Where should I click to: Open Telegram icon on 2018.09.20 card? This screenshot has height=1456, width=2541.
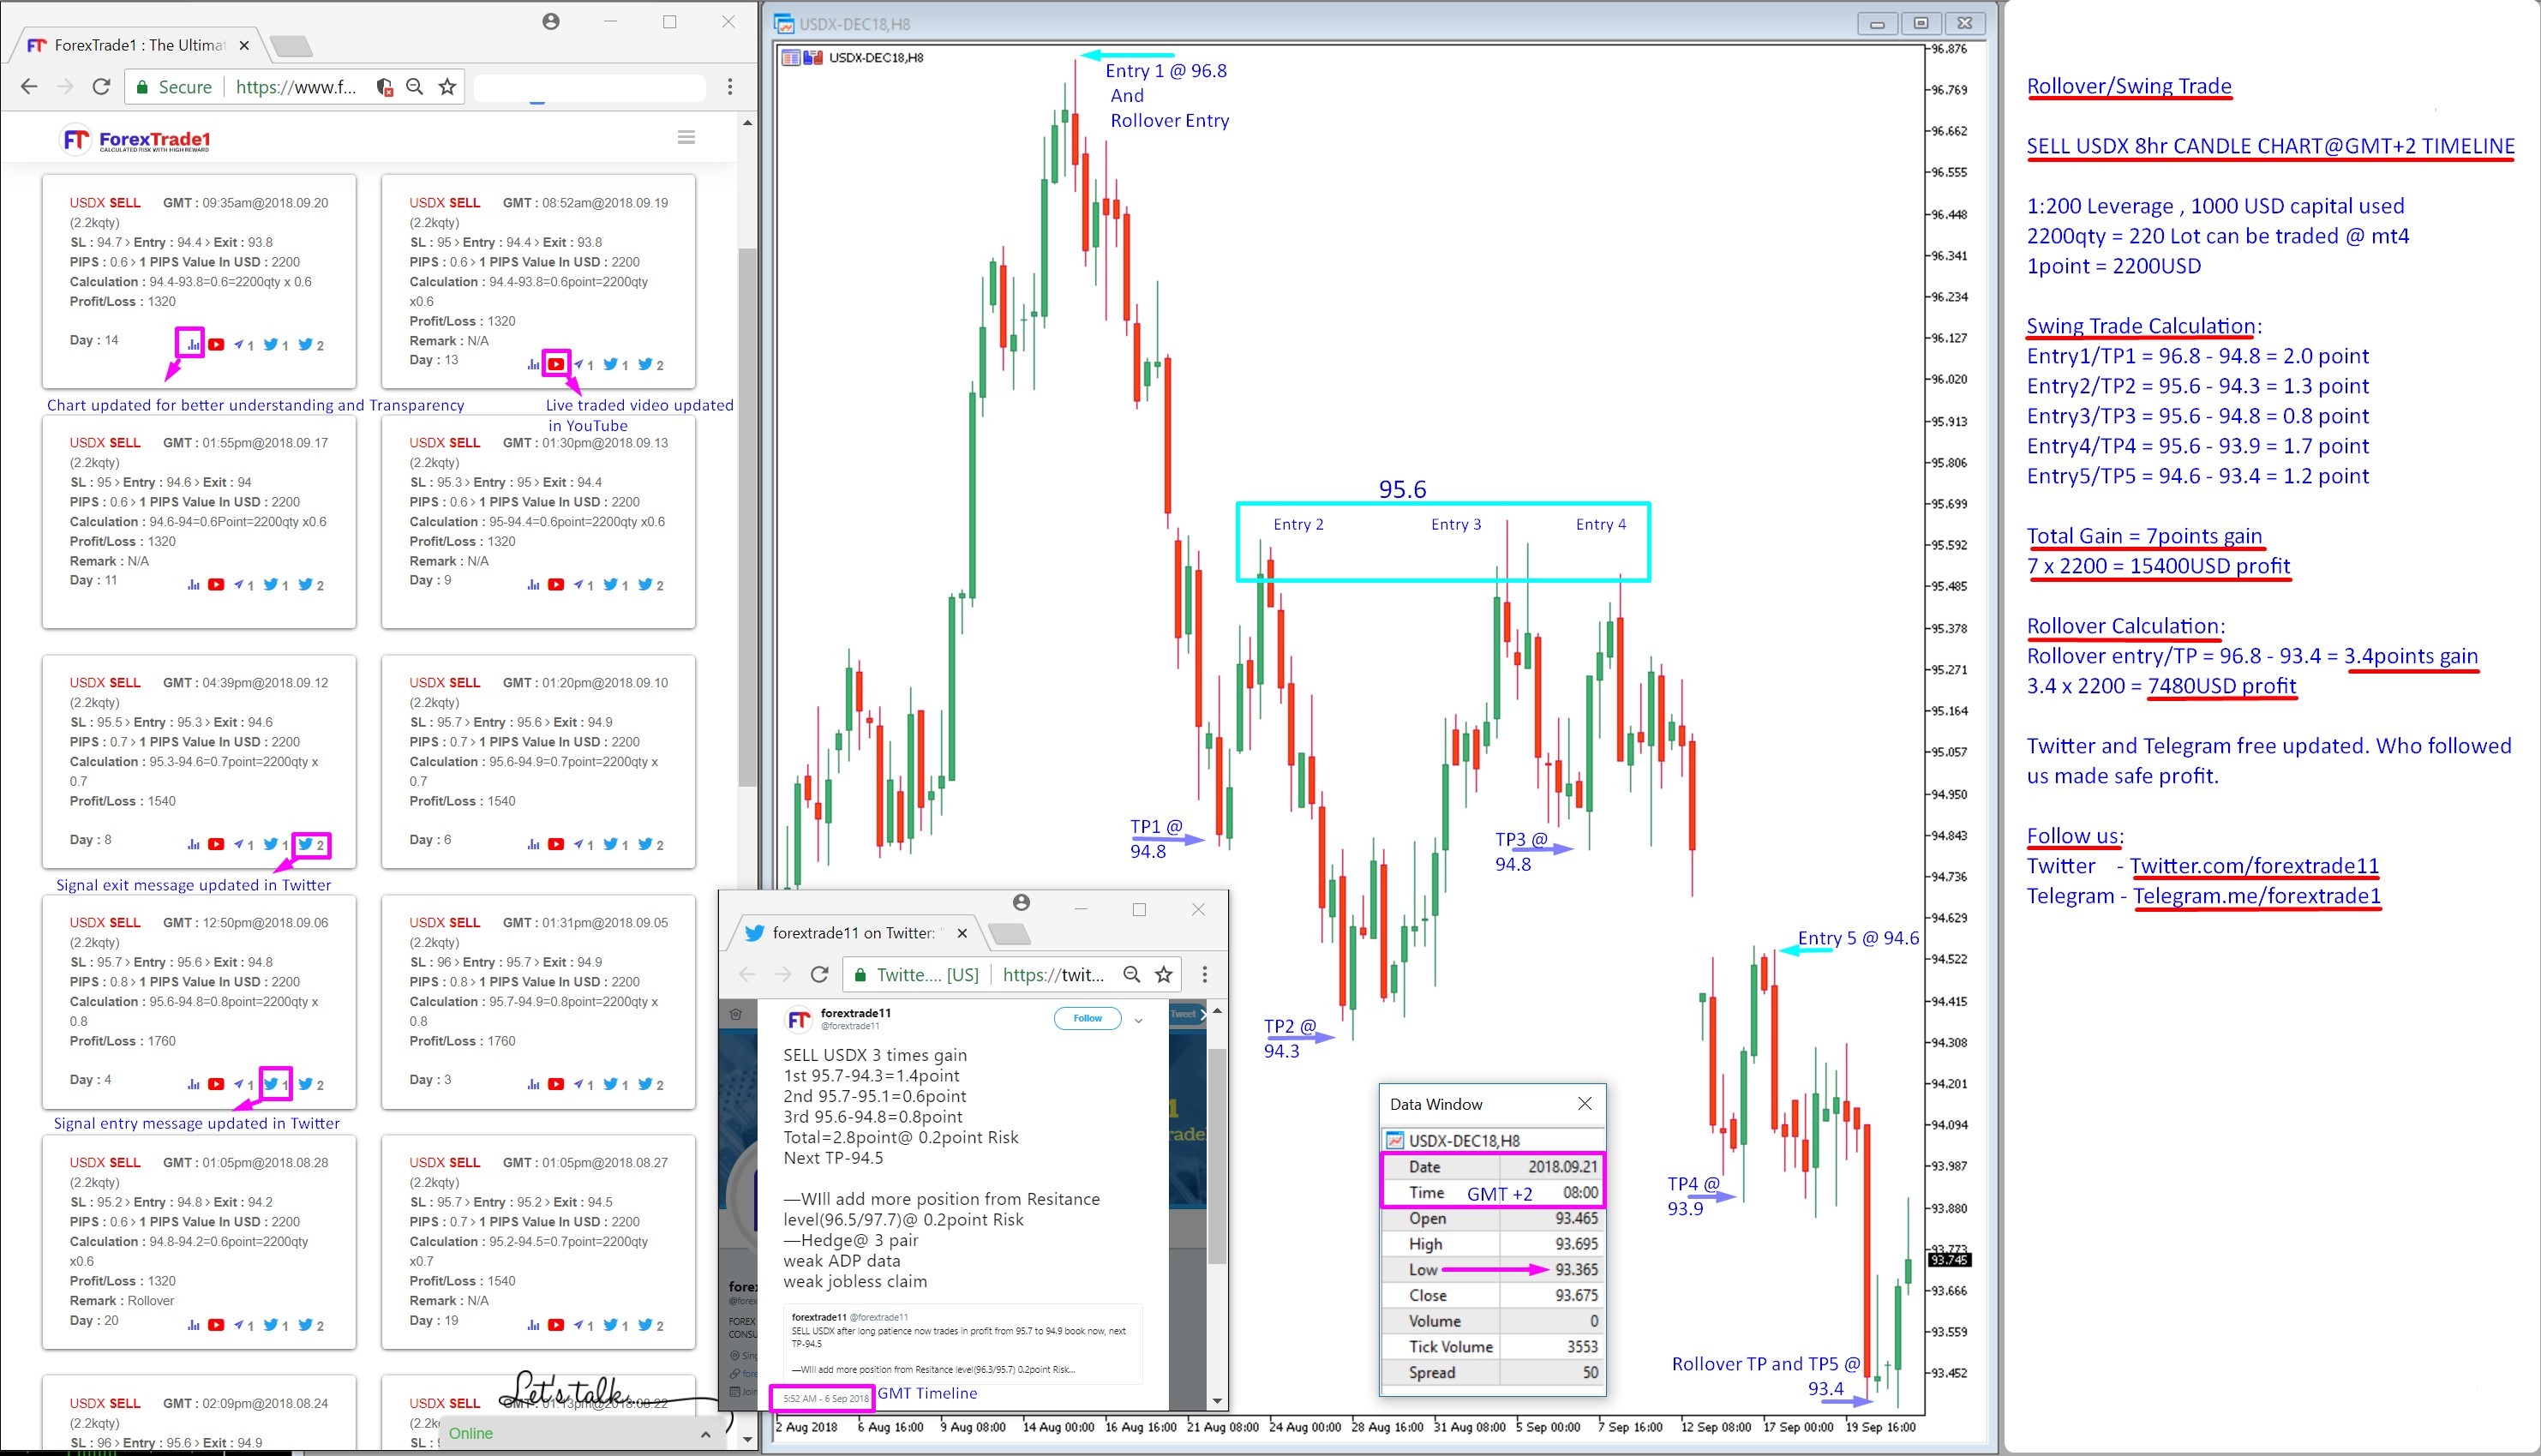click(239, 344)
